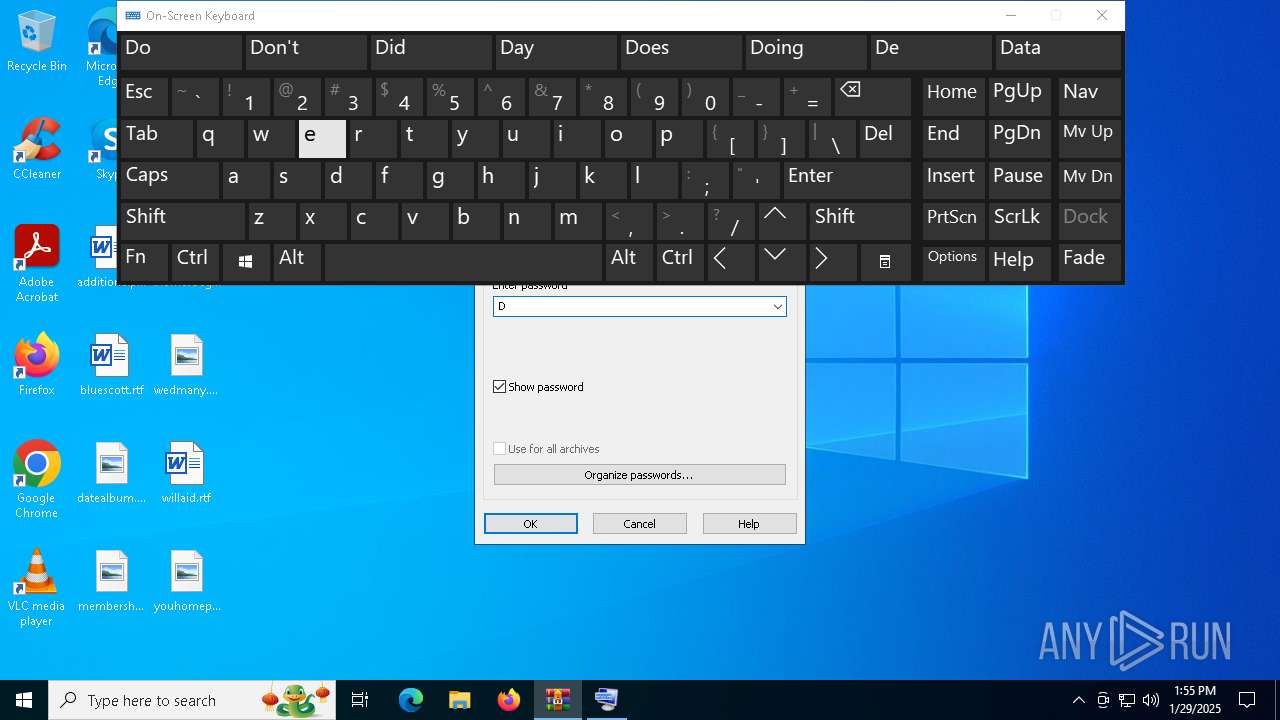The image size is (1280, 720).
Task: Choose the "Day" text suggestion
Action: click(556, 52)
